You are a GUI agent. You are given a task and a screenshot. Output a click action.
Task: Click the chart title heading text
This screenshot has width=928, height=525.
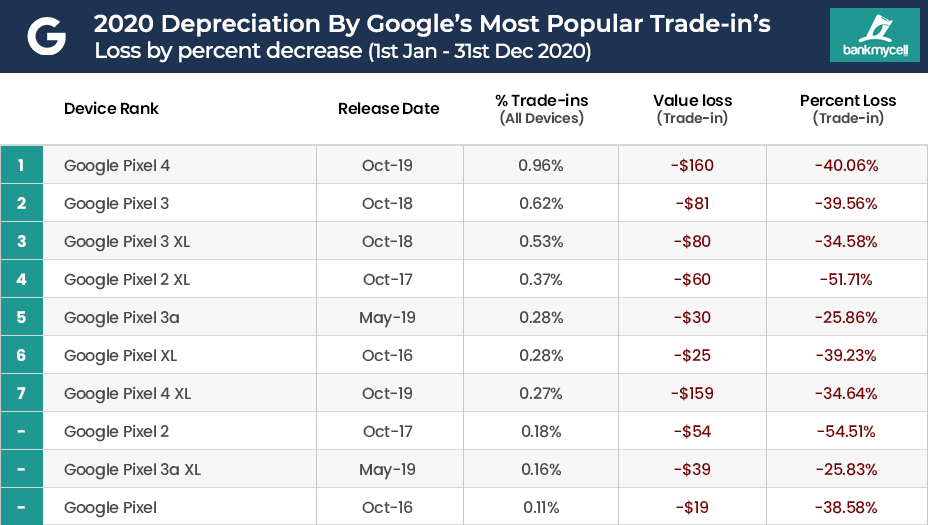(432, 24)
